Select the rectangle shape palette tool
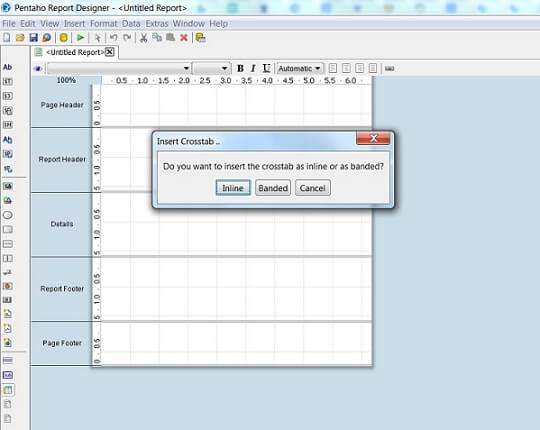The height and width of the screenshot is (430, 540). tap(8, 229)
